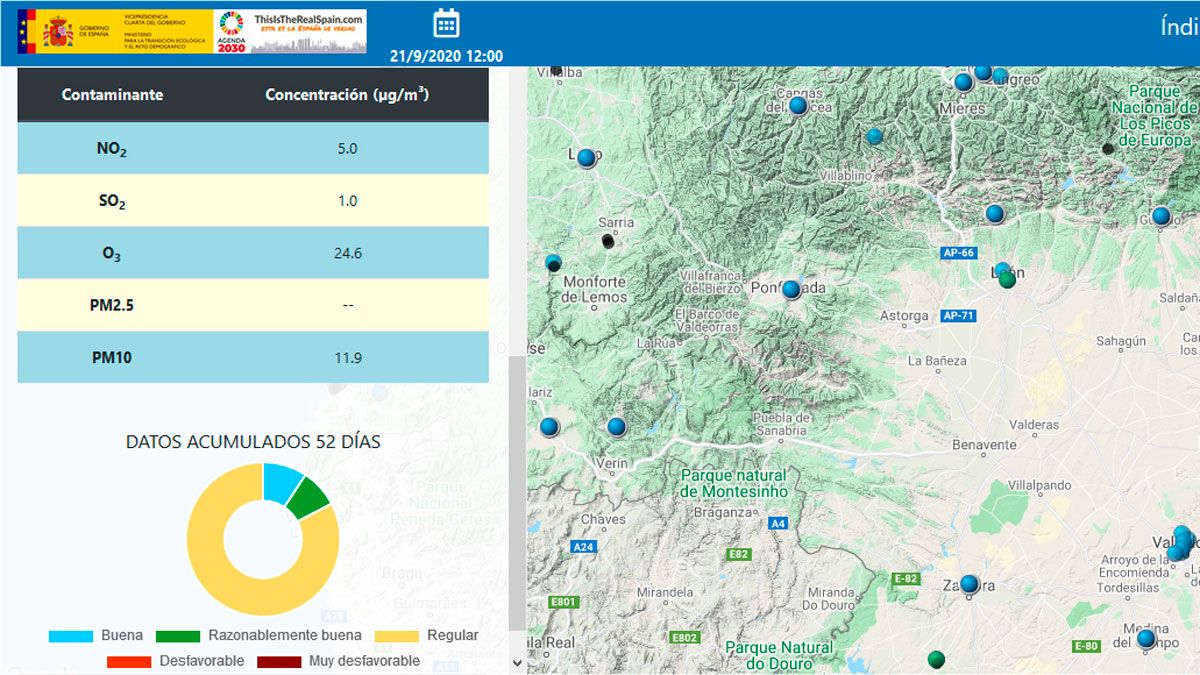Image resolution: width=1200 pixels, height=675 pixels.
Task: Select the blue marker east of Villablino
Action: [875, 136]
